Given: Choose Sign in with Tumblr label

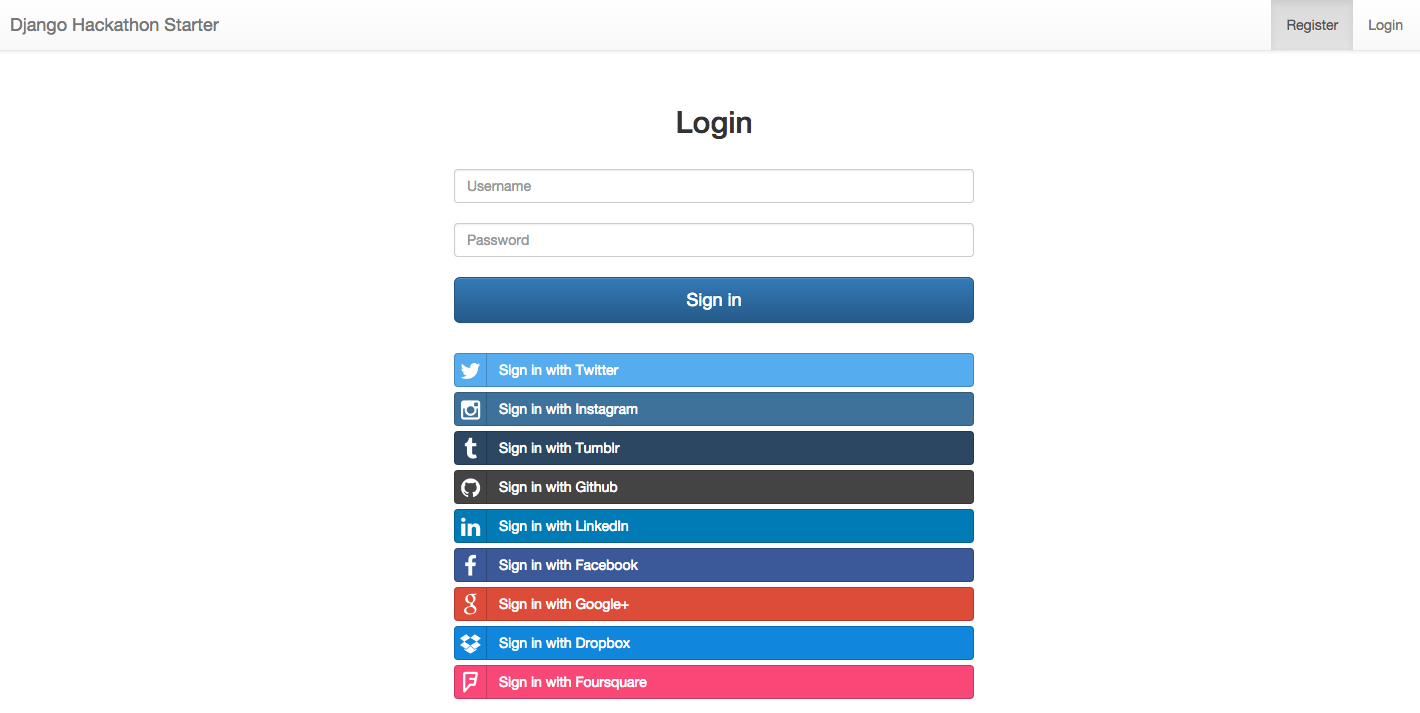Looking at the screenshot, I should [559, 448].
